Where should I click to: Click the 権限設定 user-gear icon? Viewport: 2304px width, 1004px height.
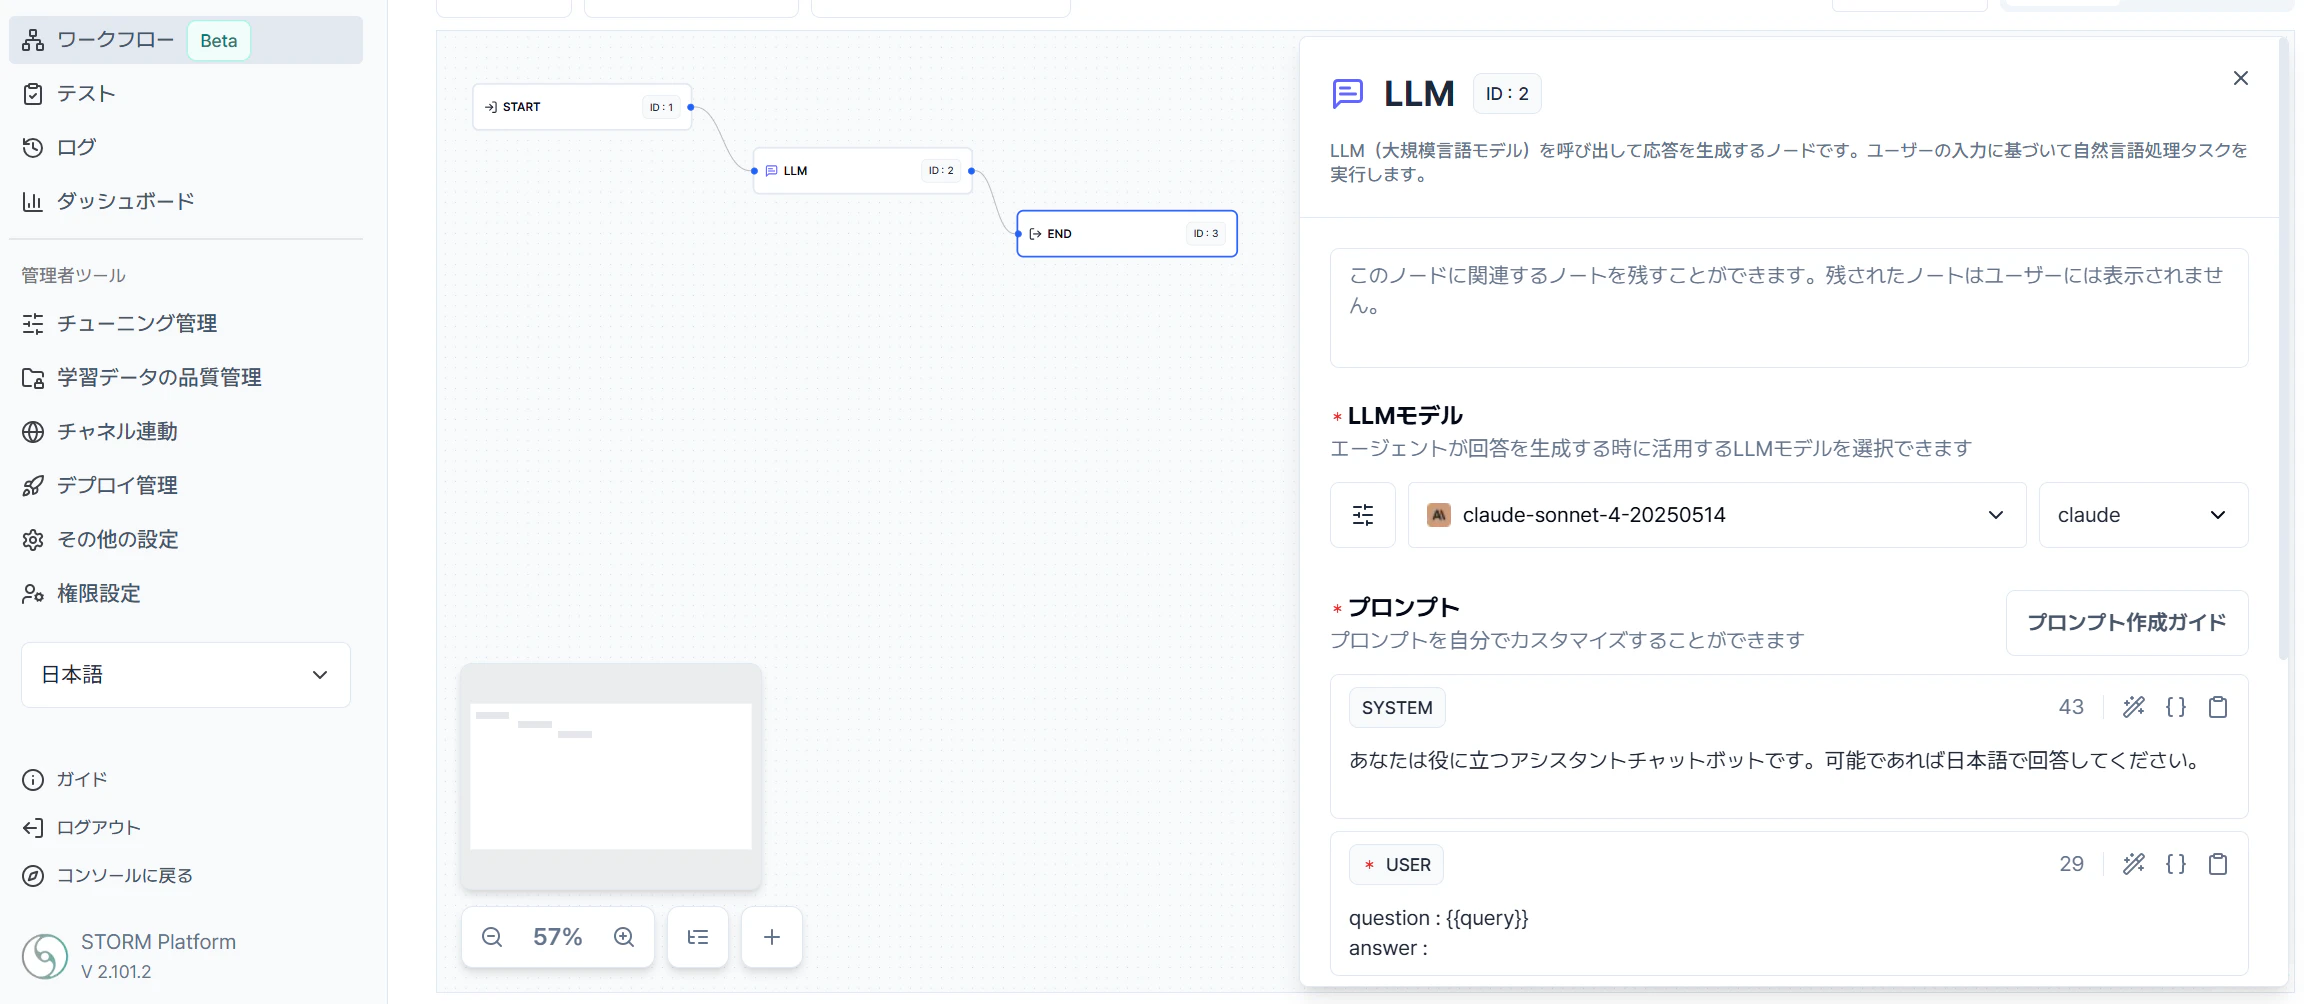(33, 594)
